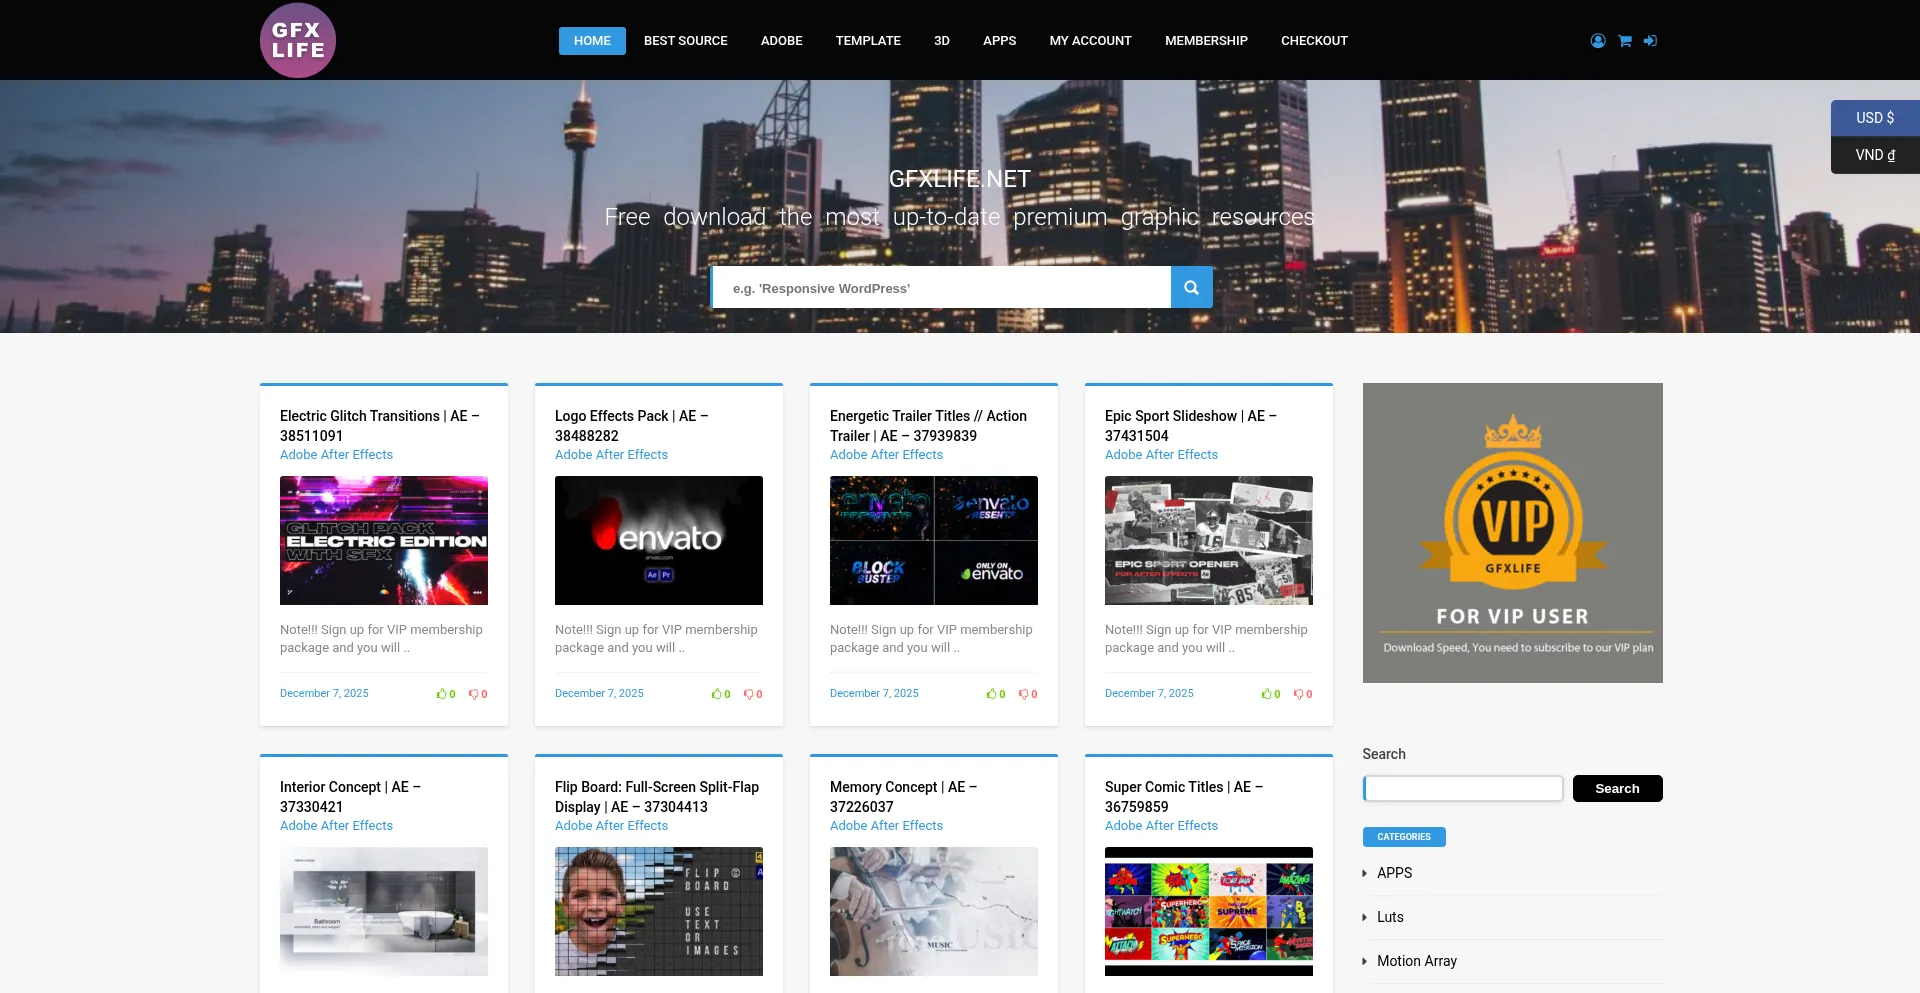Viewport: 1920px width, 993px height.
Task: Click the hero search input field
Action: click(941, 288)
